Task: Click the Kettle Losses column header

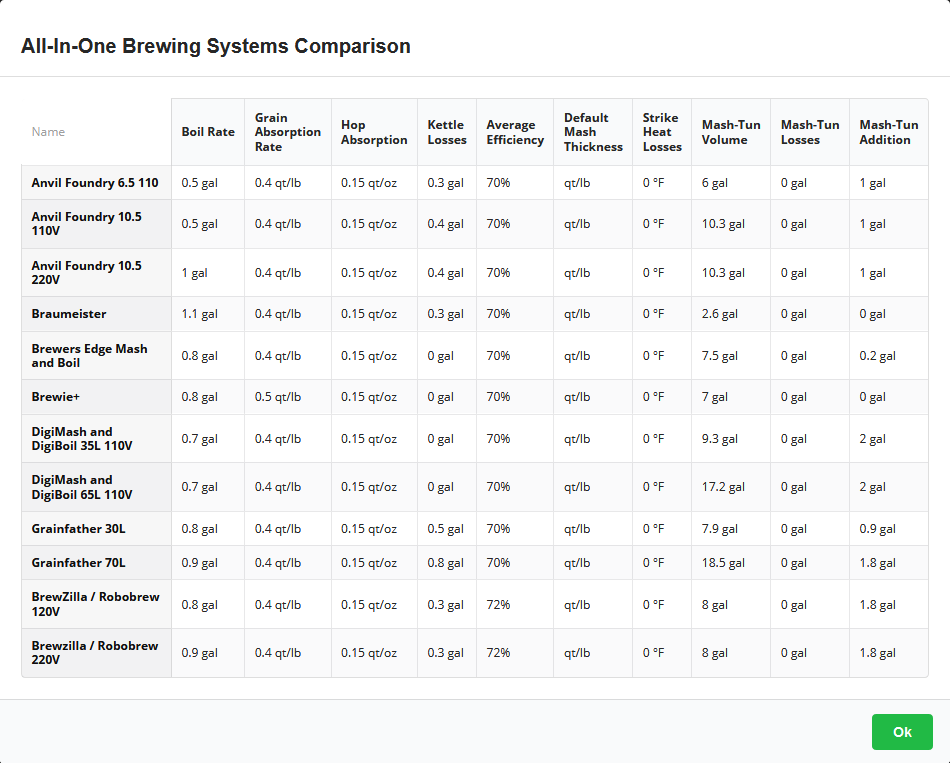Action: coord(447,132)
